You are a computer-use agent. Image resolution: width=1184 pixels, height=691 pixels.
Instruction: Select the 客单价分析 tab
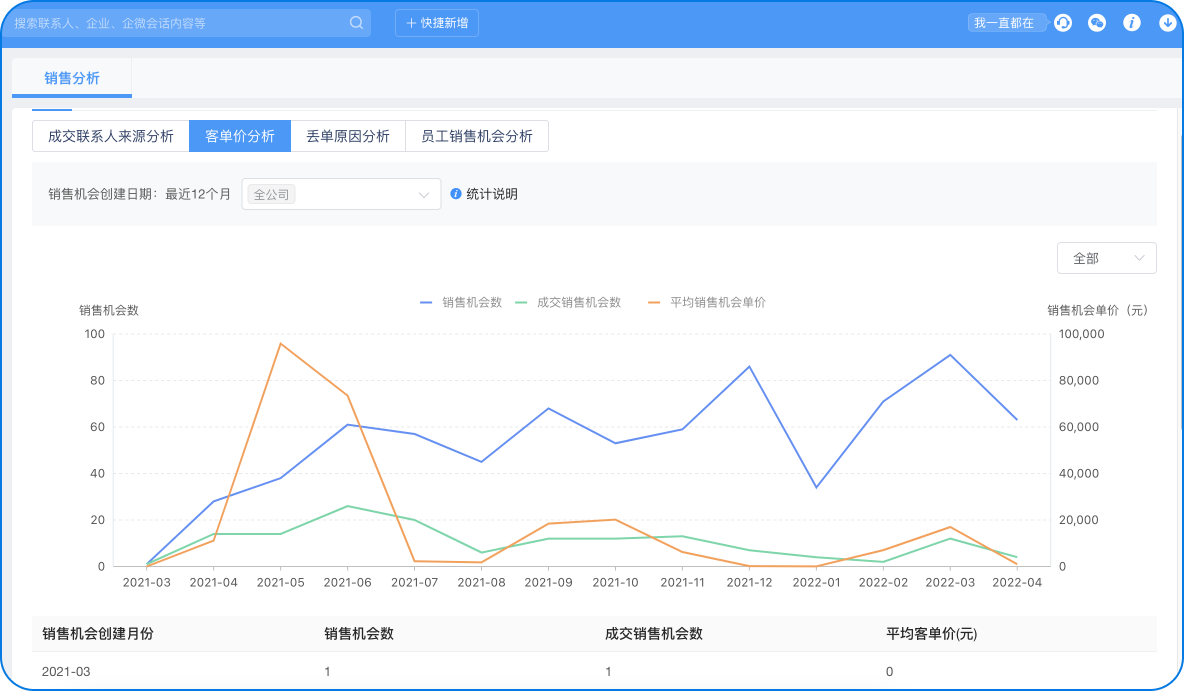(239, 136)
